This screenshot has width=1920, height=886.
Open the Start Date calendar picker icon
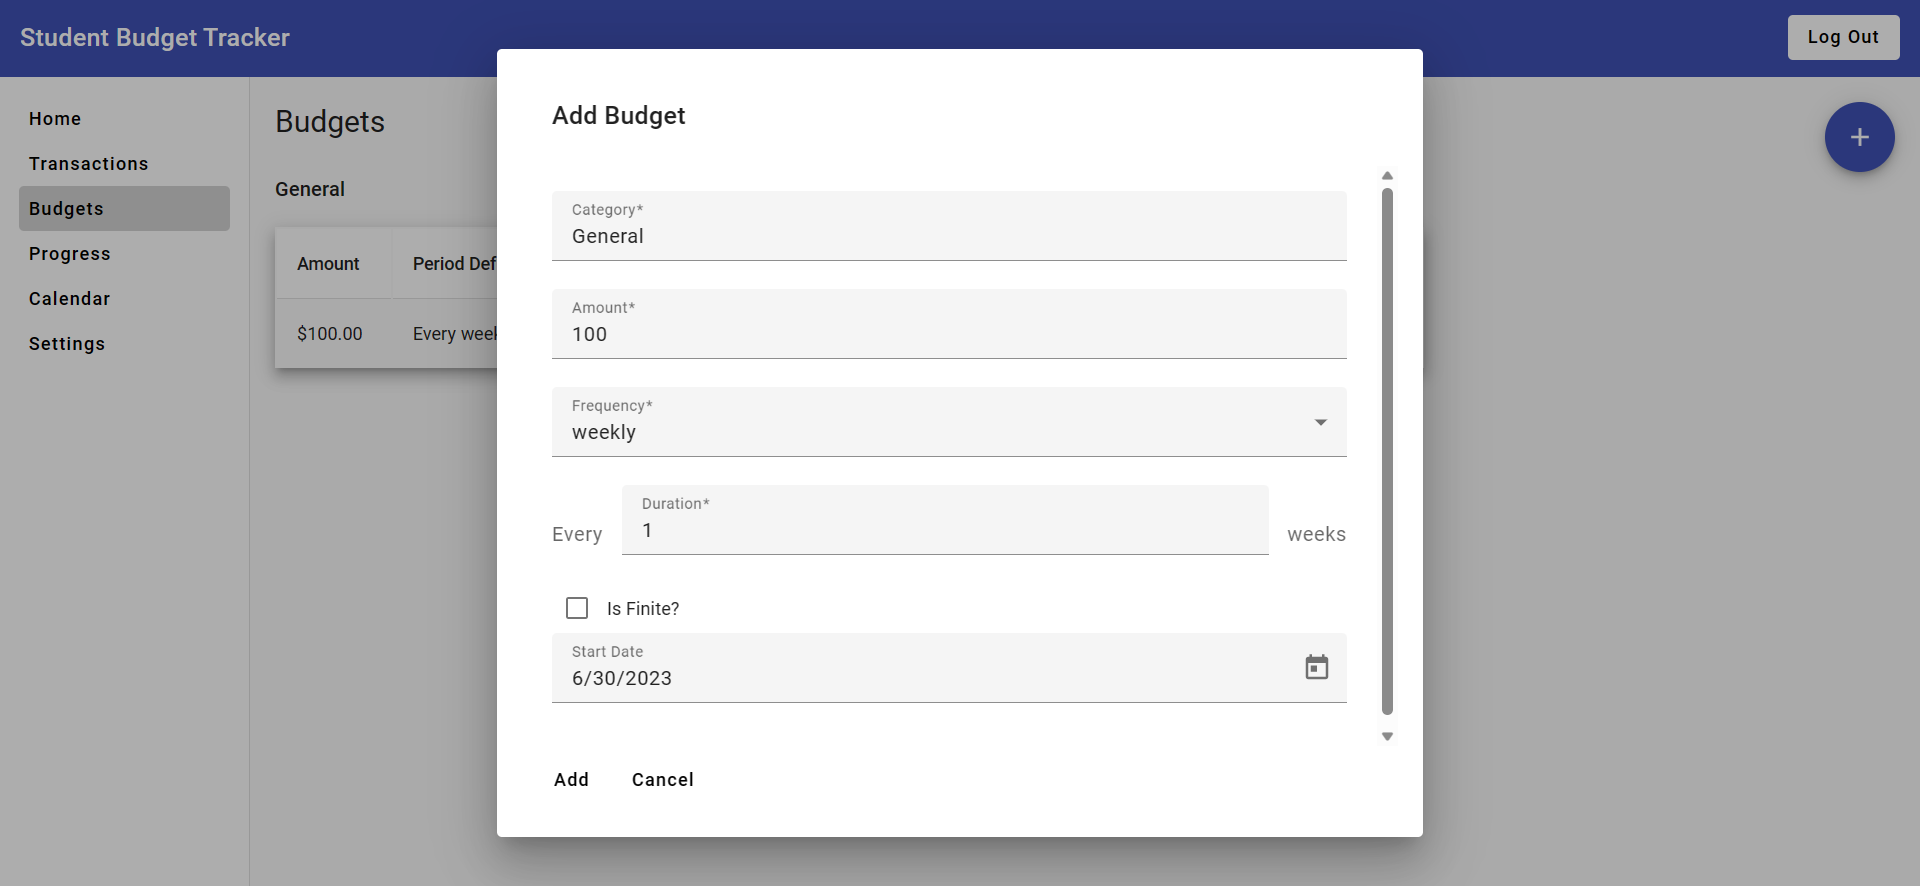click(x=1317, y=667)
